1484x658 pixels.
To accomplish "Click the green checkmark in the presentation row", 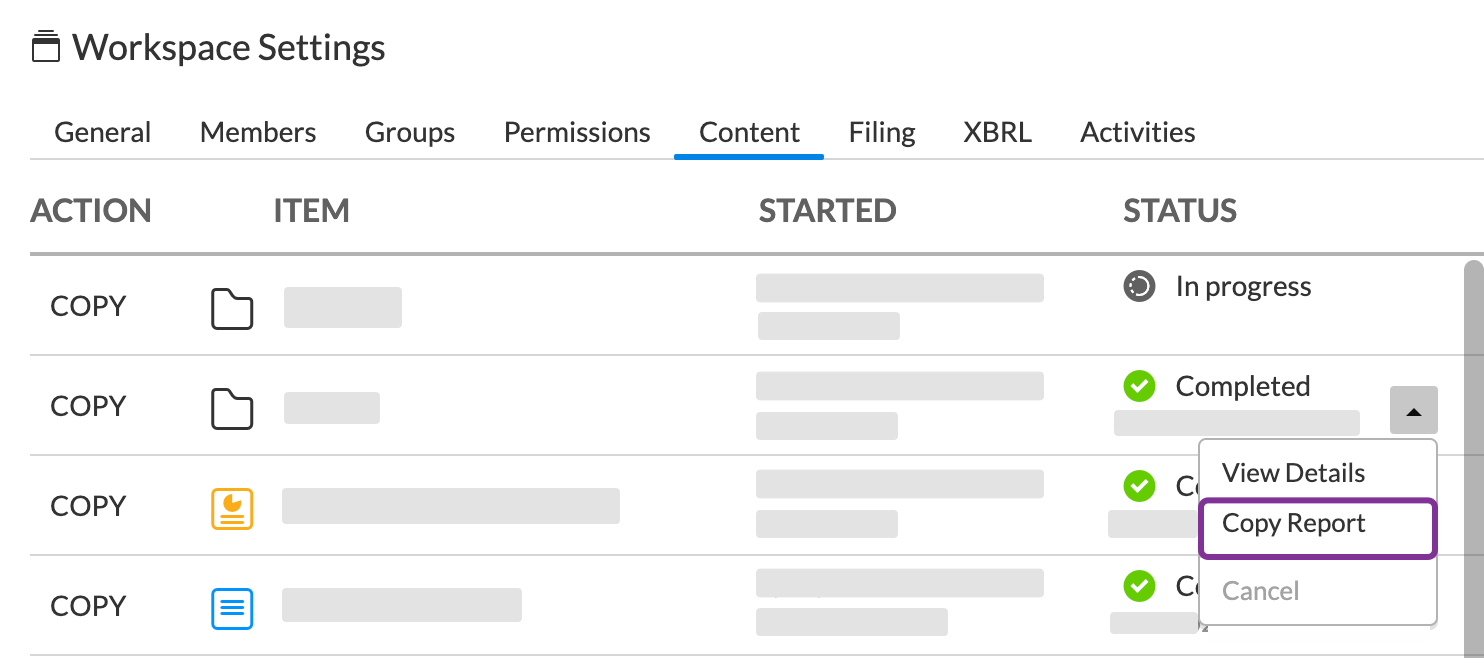I will 1139,486.
